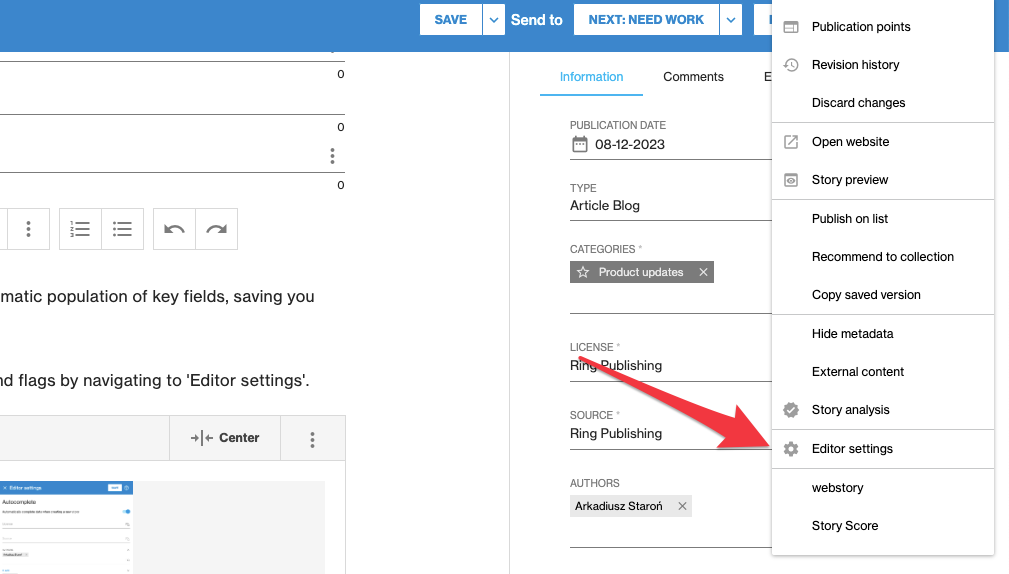The image size is (1009, 574).
Task: Open the text toolbar overflow menu
Action: pyautogui.click(x=29, y=229)
